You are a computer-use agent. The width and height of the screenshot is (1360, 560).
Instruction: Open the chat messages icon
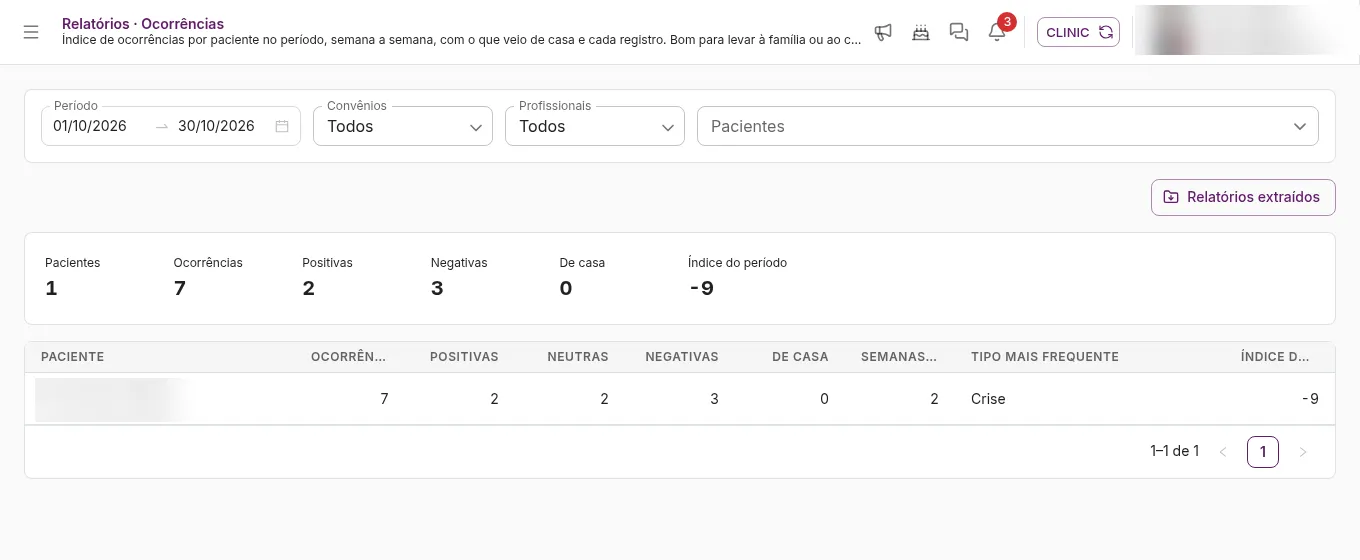959,32
